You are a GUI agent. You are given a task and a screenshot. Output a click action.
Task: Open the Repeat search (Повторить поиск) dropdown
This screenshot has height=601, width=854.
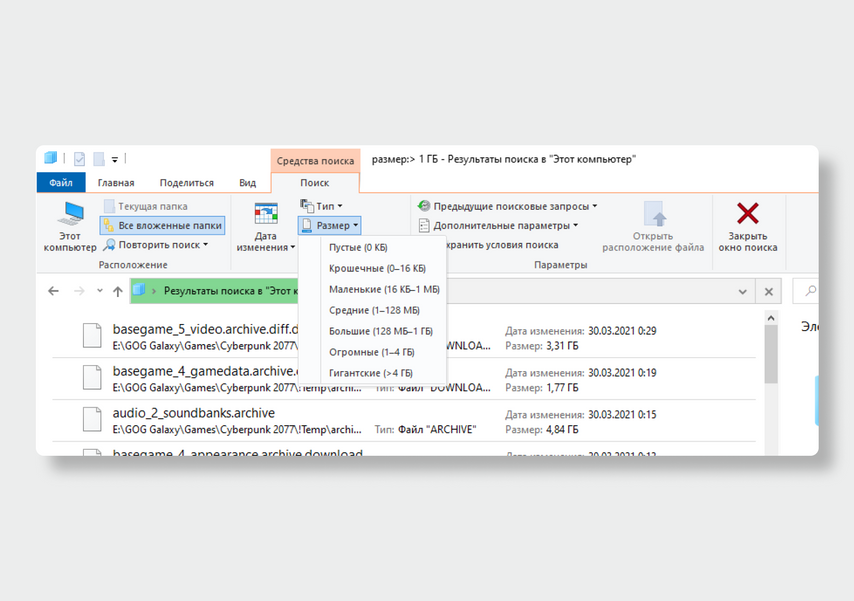click(x=156, y=245)
